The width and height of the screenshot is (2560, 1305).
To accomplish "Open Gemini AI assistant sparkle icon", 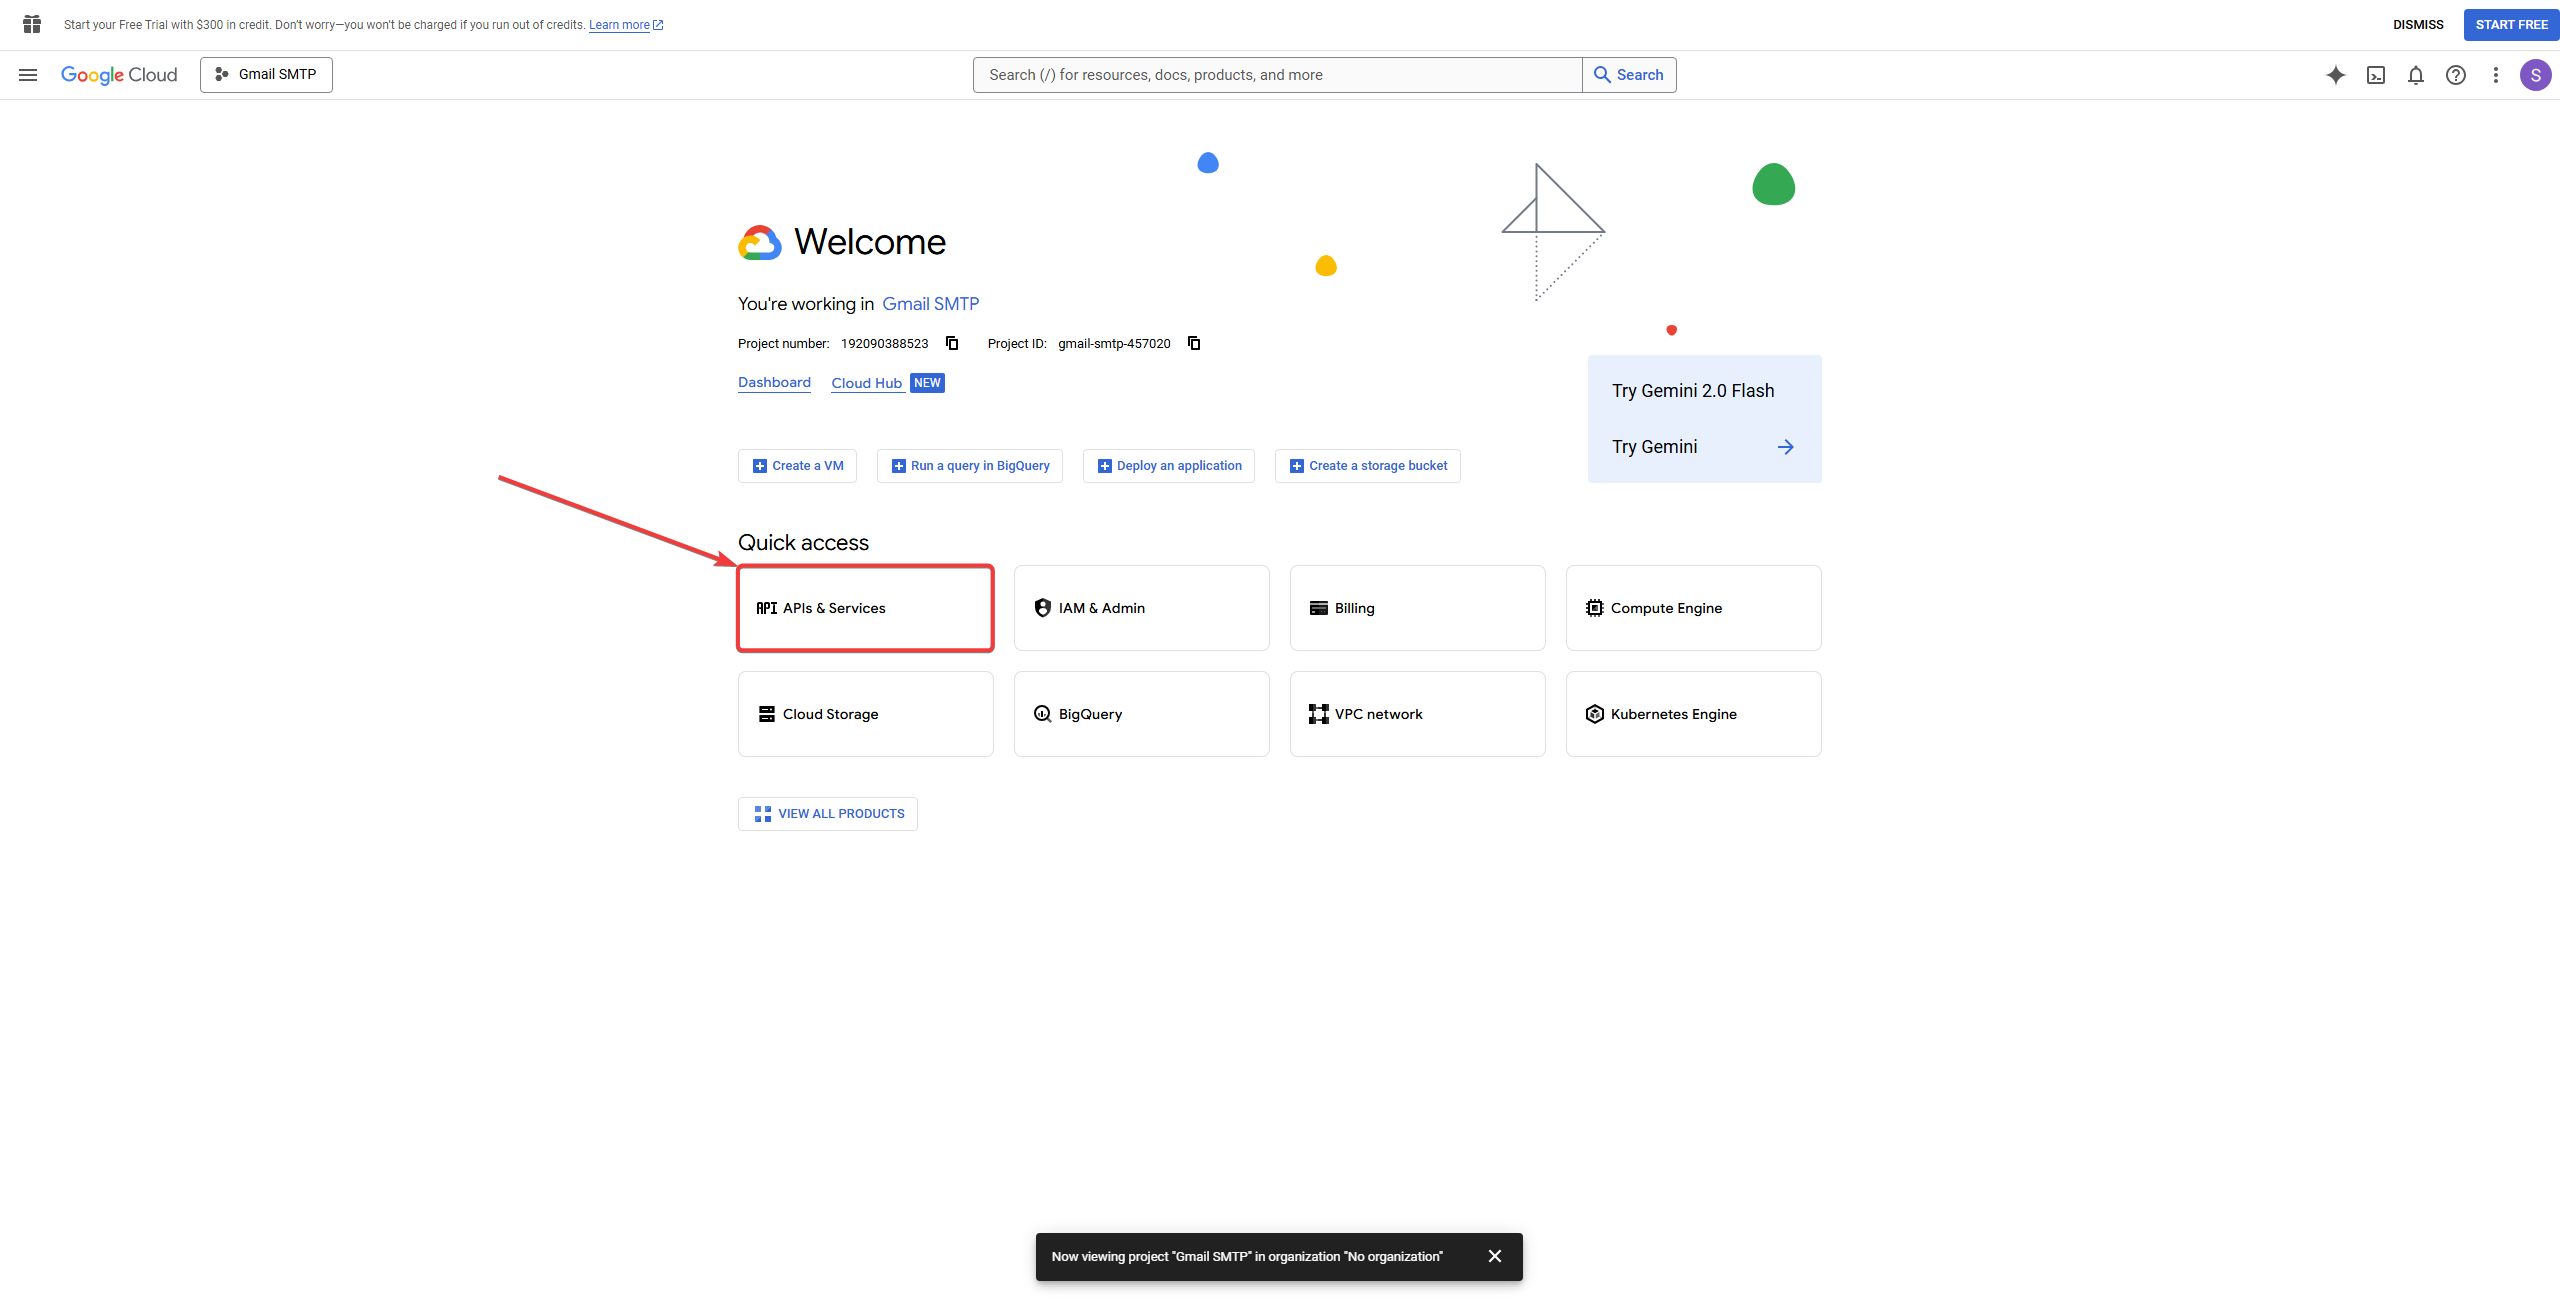I will click(2336, 75).
